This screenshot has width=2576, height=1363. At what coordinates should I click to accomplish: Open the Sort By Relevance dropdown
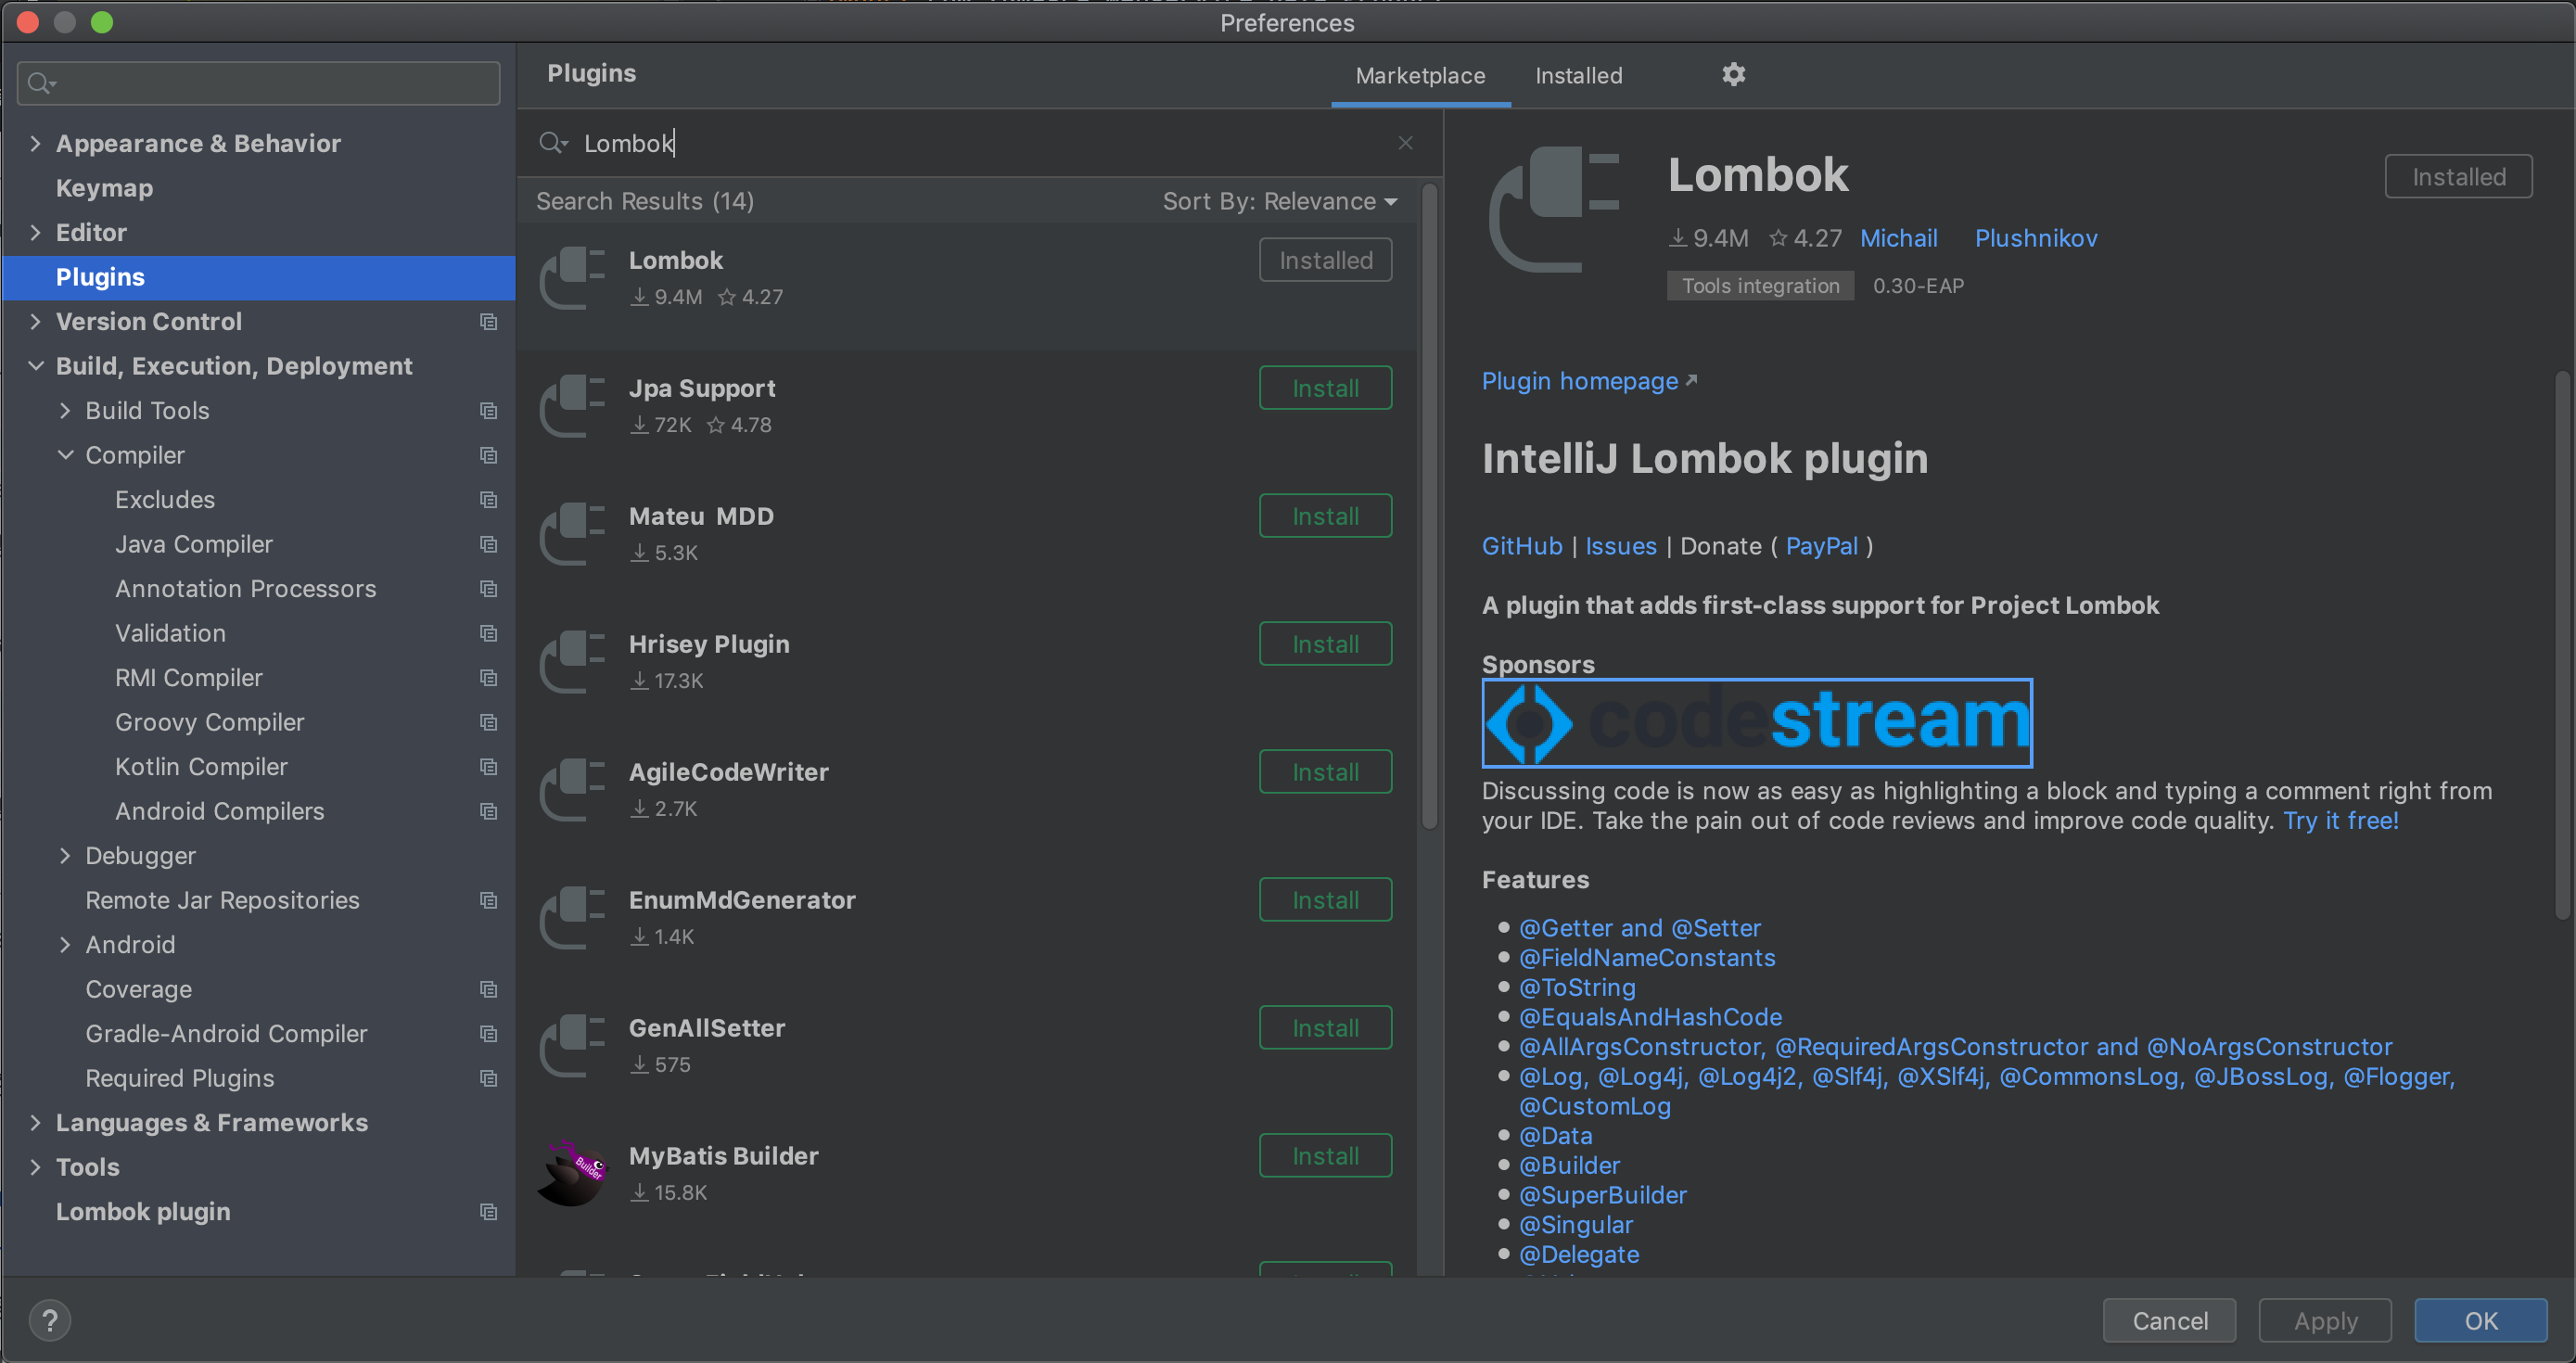(x=1279, y=201)
